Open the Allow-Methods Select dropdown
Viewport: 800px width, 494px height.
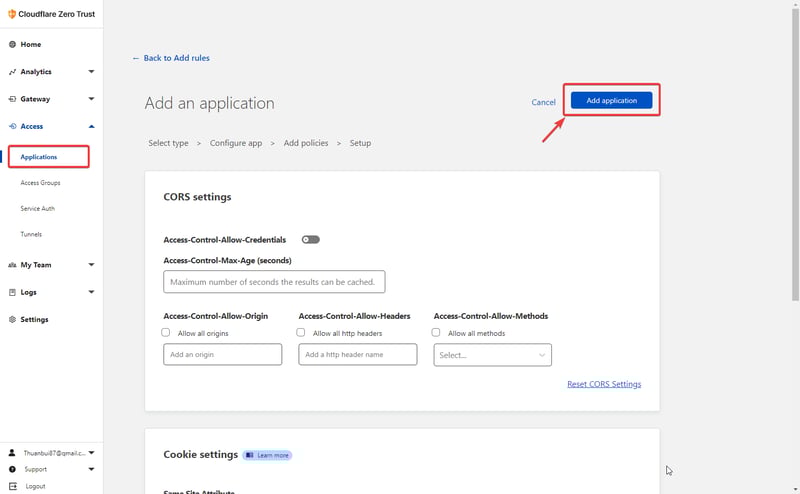tap(492, 355)
